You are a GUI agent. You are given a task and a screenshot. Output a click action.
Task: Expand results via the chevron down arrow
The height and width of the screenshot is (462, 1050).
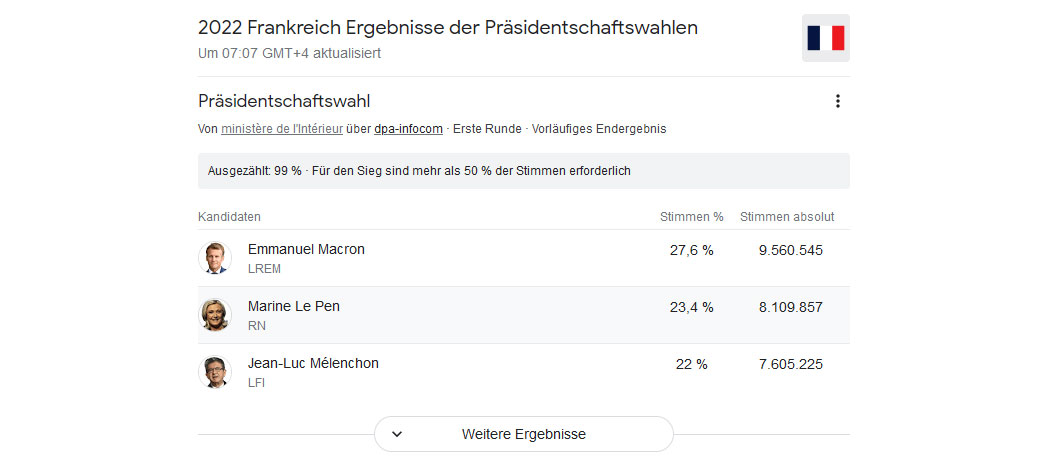pos(397,434)
